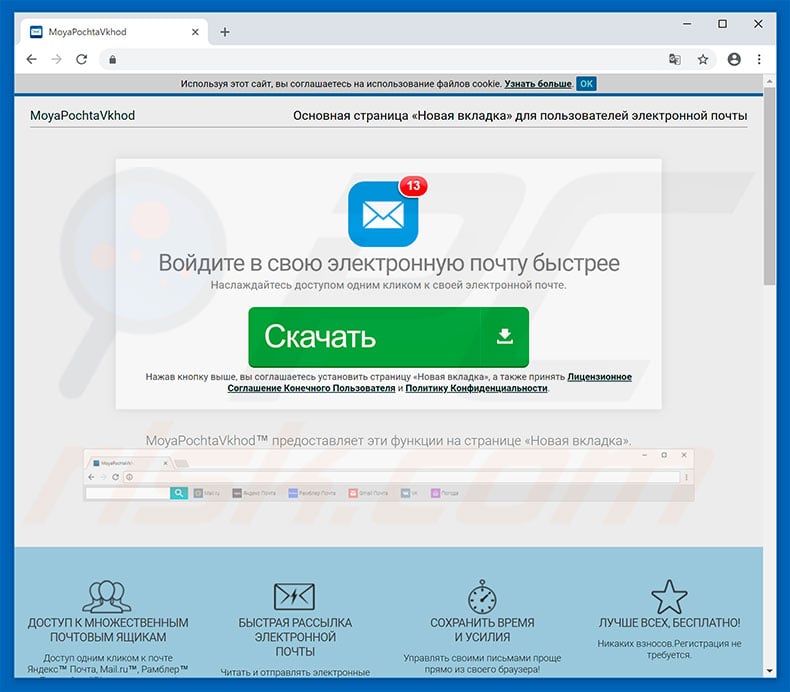Image resolution: width=790 pixels, height=692 pixels.
Task: Minimize the browser window
Action: [x=687, y=24]
